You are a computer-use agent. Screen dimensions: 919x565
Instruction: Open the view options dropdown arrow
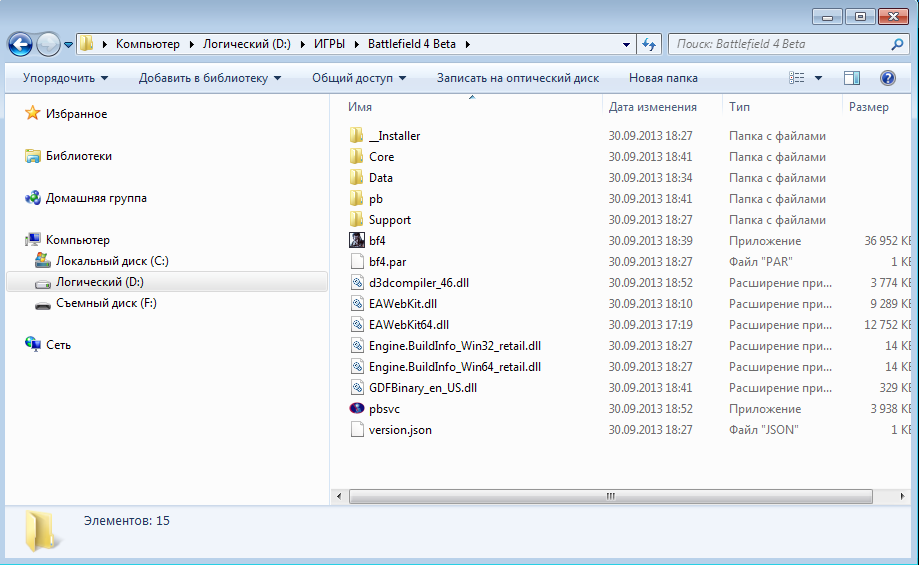click(x=818, y=78)
